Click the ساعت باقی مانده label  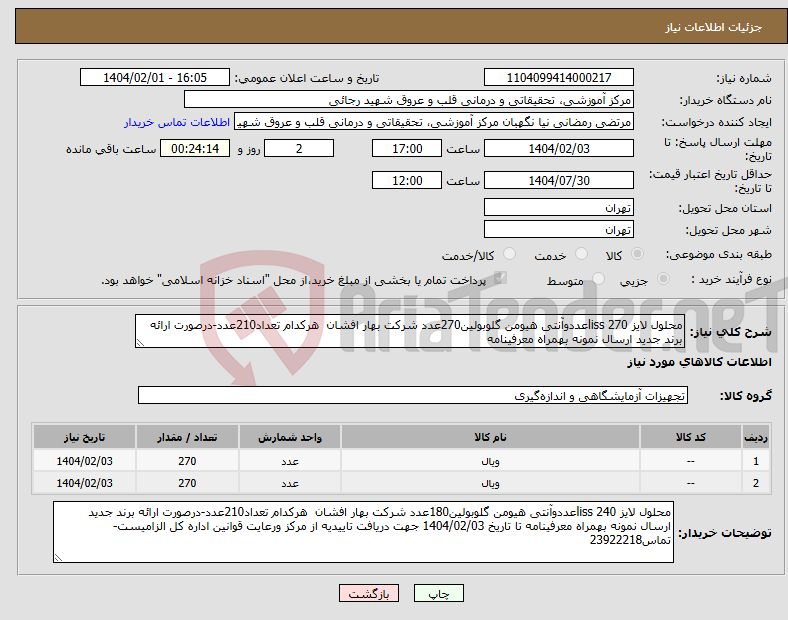point(111,149)
